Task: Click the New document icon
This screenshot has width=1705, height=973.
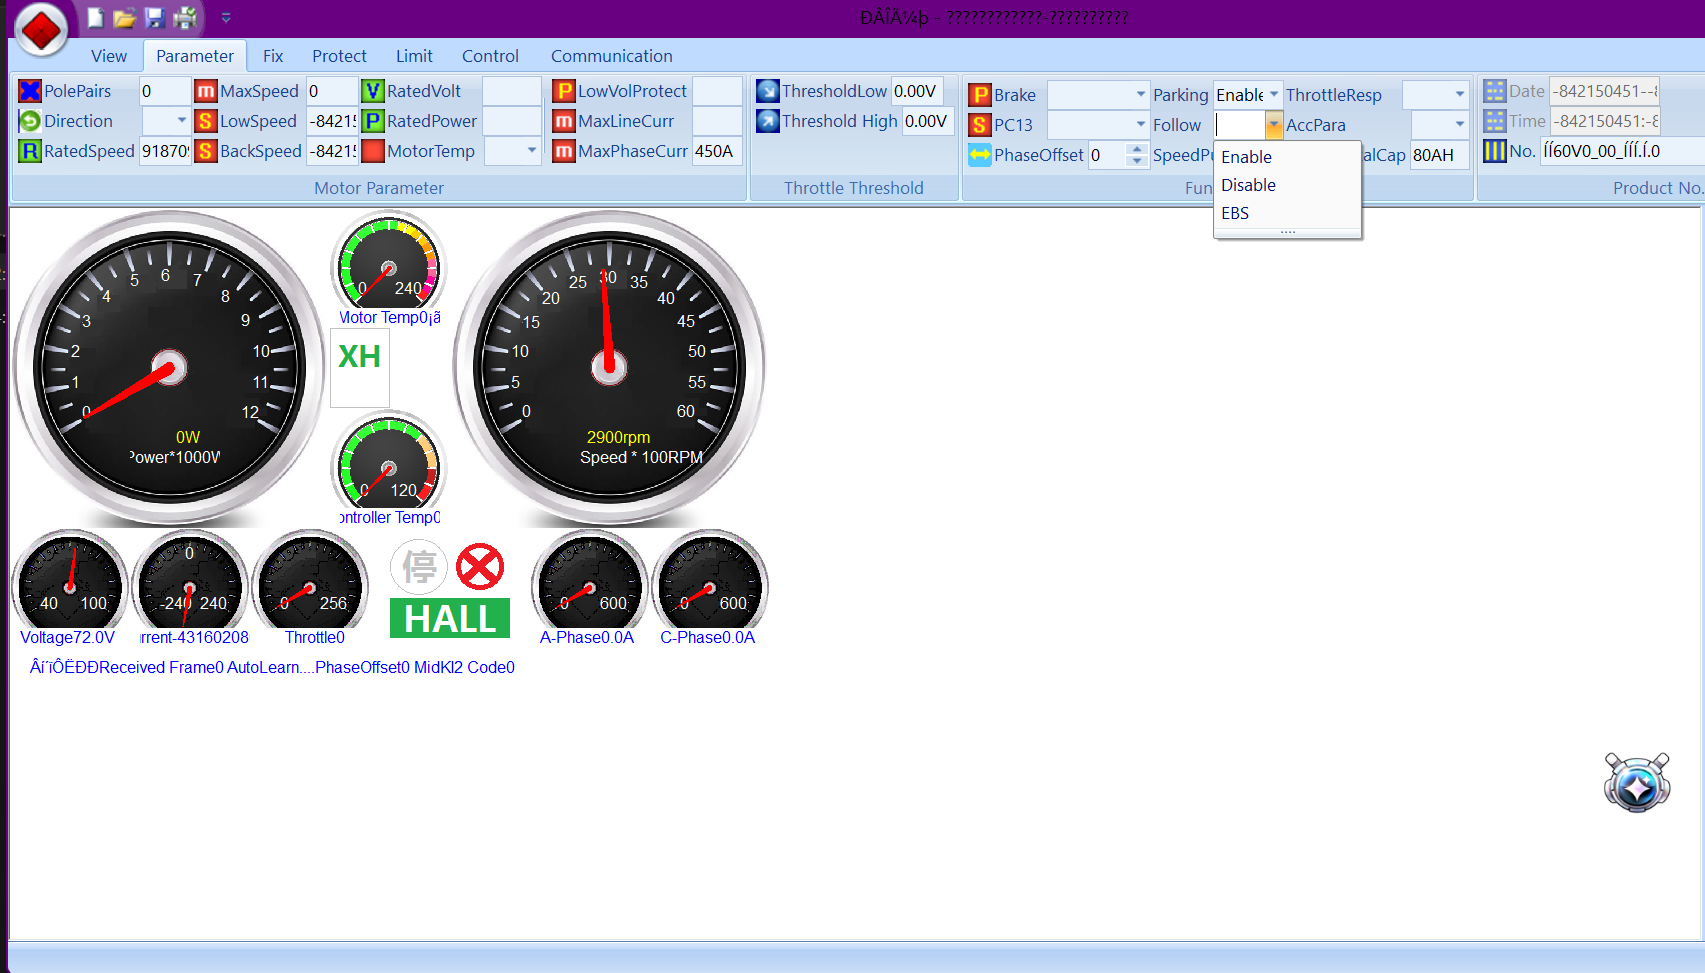Action: [95, 17]
